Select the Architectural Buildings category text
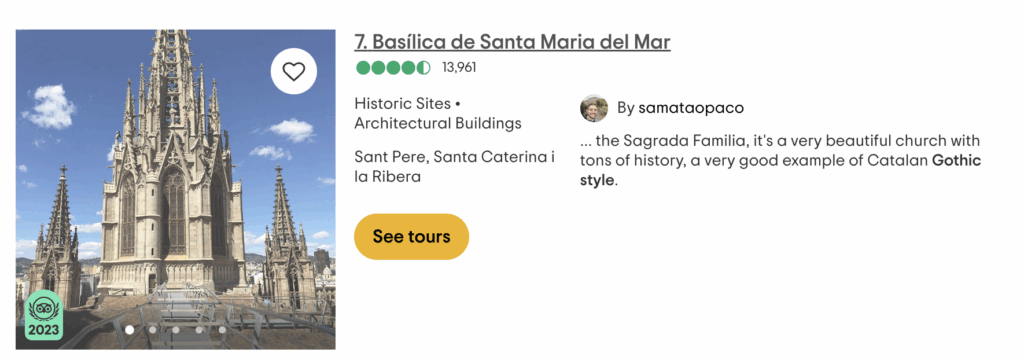Image resolution: width=1024 pixels, height=360 pixels. pos(438,123)
